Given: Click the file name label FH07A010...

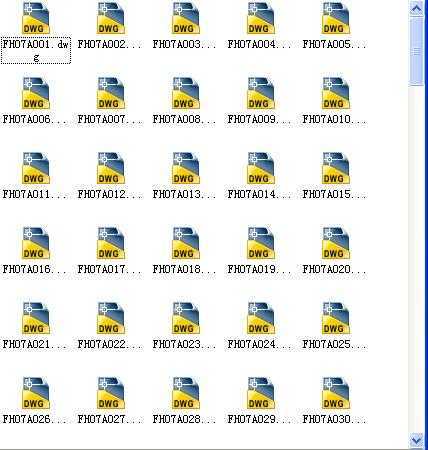Looking at the screenshot, I should click(x=334, y=119).
